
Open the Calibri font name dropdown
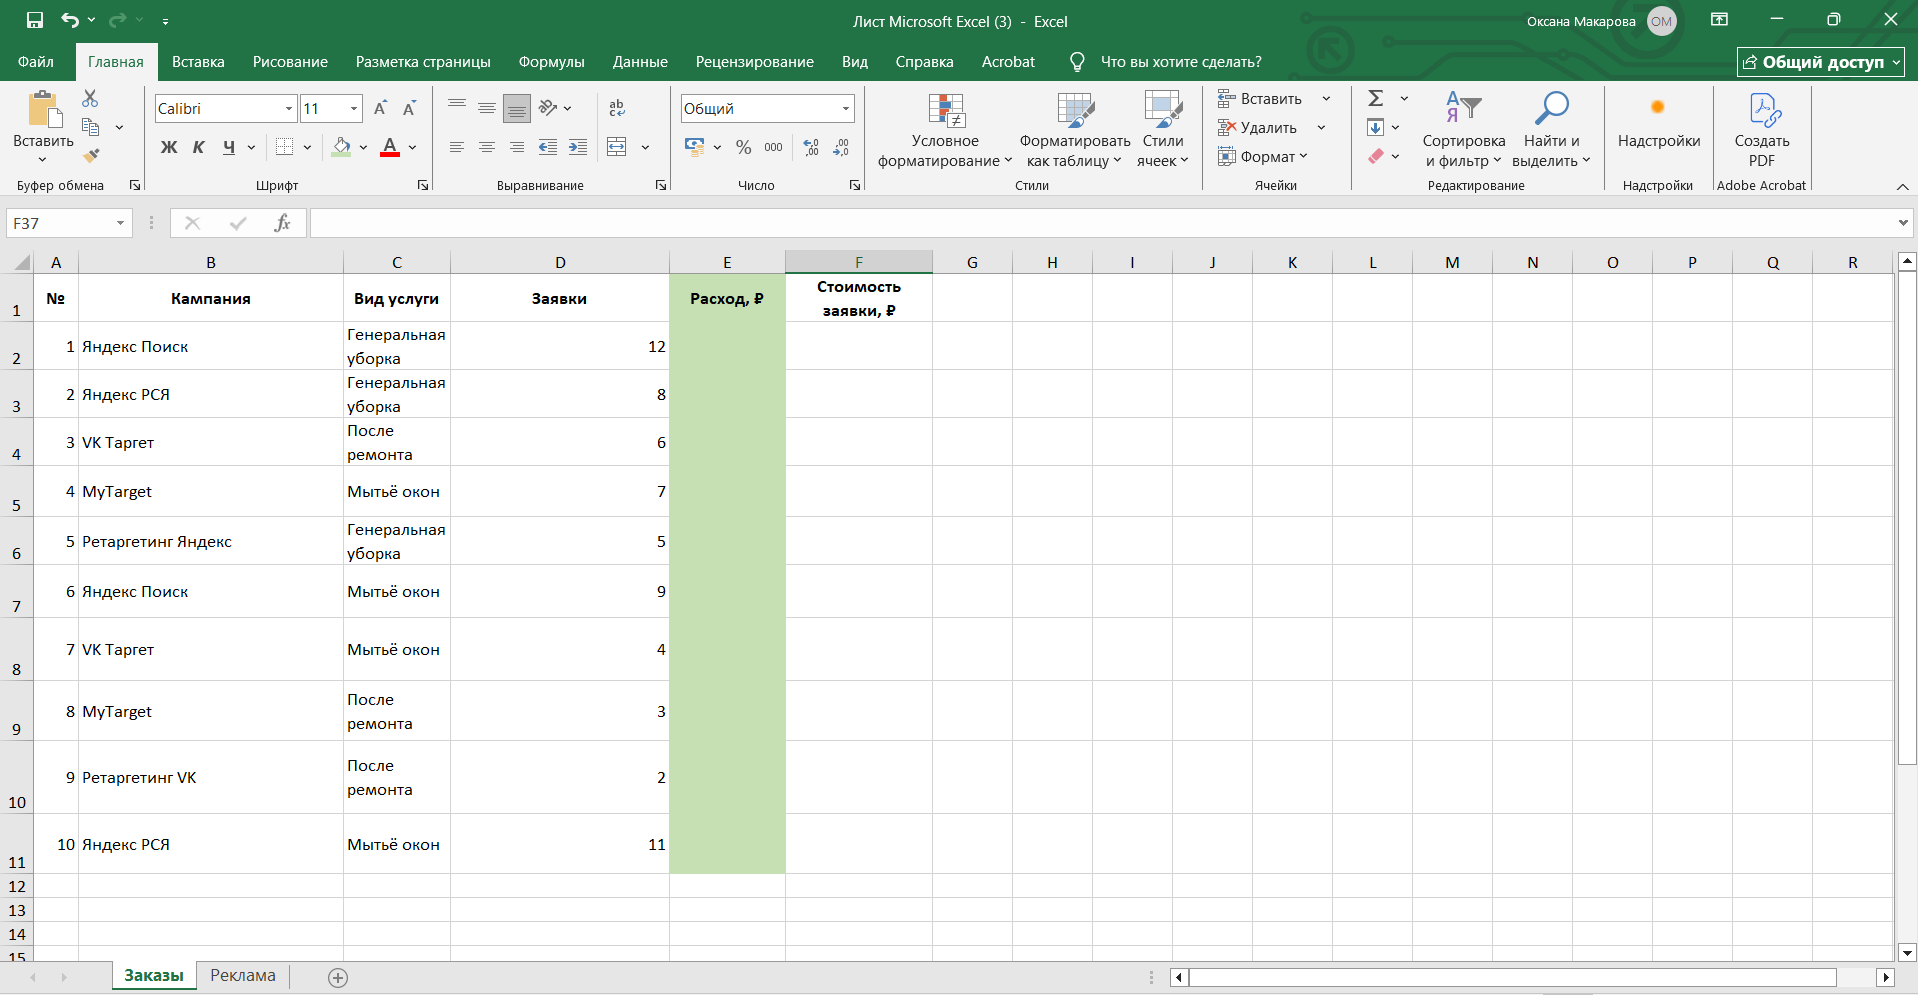click(289, 108)
